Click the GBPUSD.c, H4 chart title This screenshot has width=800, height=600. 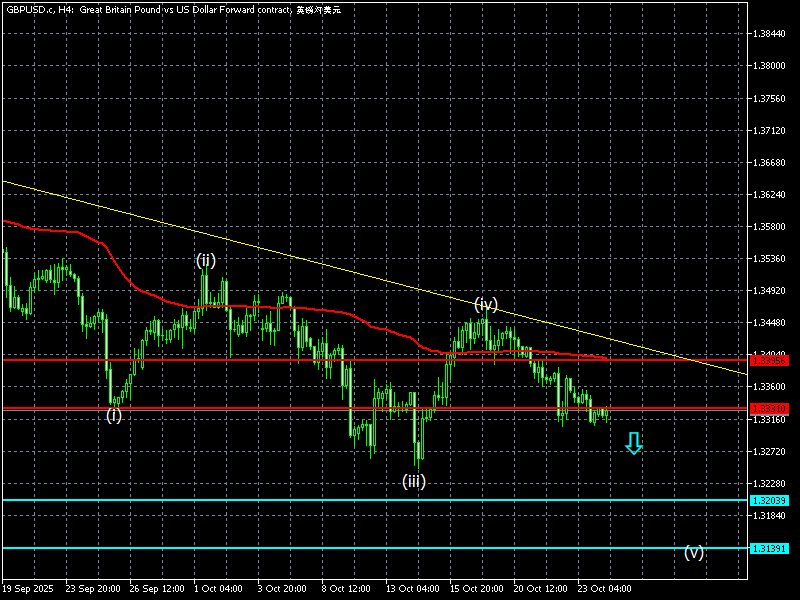173,10
